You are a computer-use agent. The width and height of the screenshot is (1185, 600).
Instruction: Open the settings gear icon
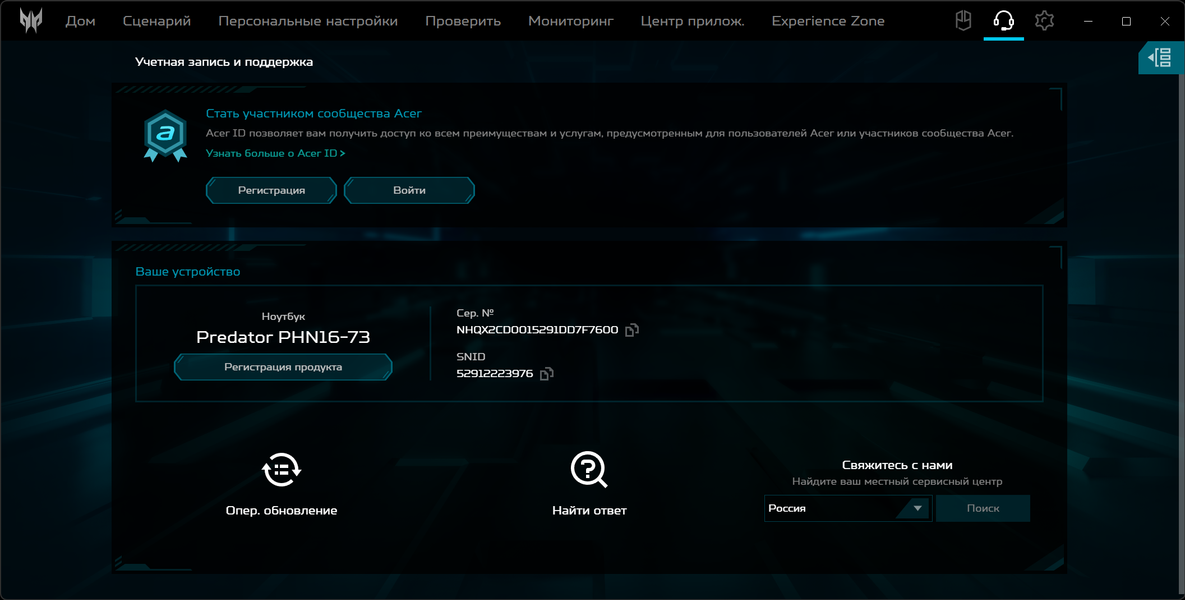point(1044,20)
